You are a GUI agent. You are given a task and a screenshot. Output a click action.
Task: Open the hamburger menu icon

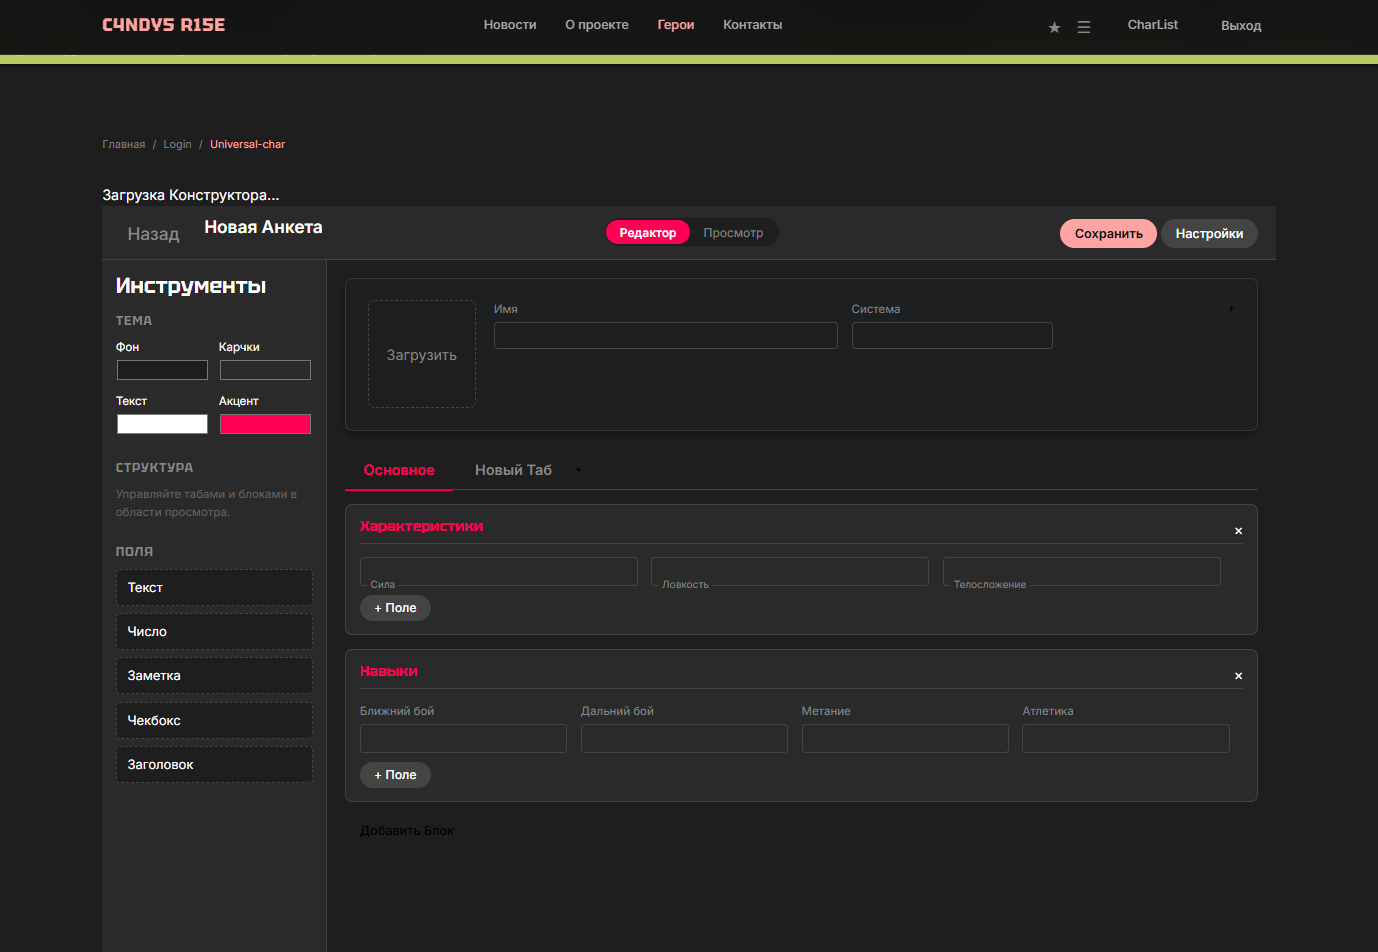coord(1083,27)
